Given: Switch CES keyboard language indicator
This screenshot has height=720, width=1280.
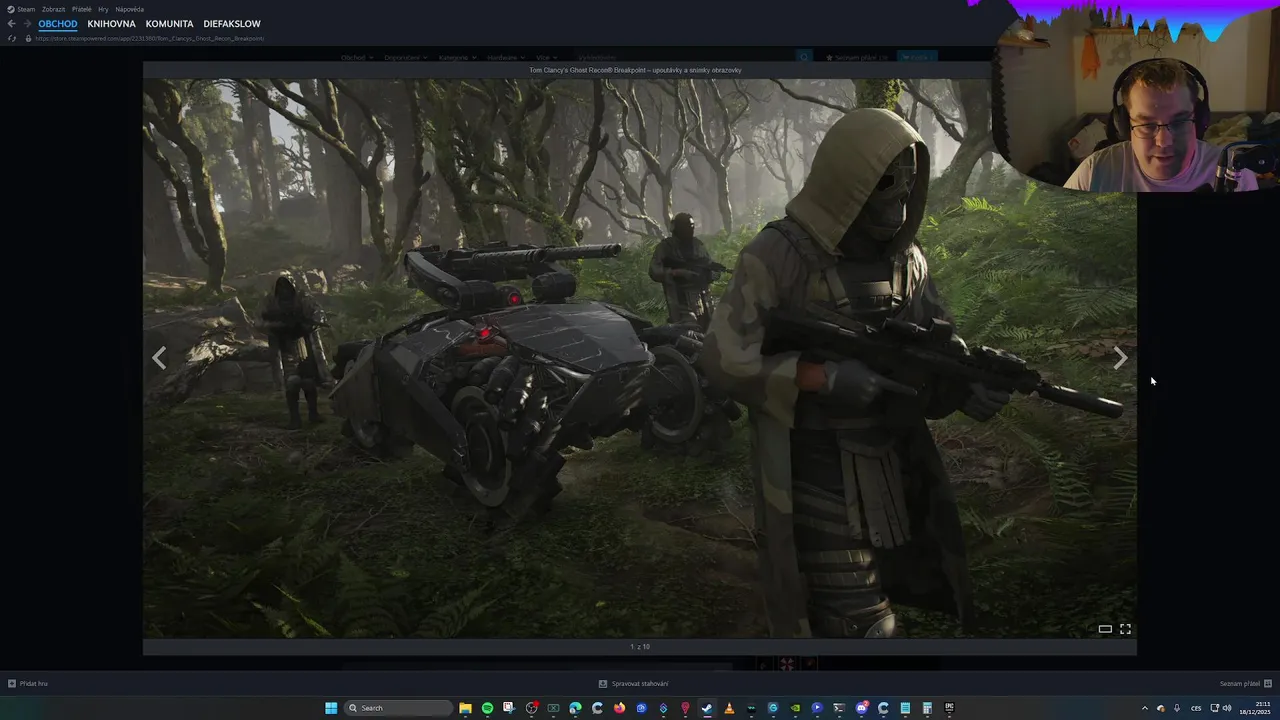Looking at the screenshot, I should tap(1196, 708).
